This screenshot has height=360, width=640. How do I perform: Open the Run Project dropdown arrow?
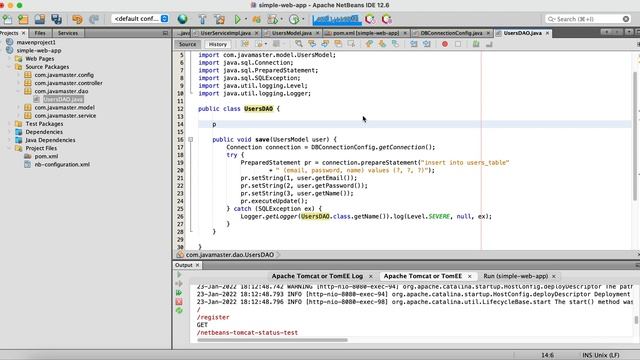[246, 19]
